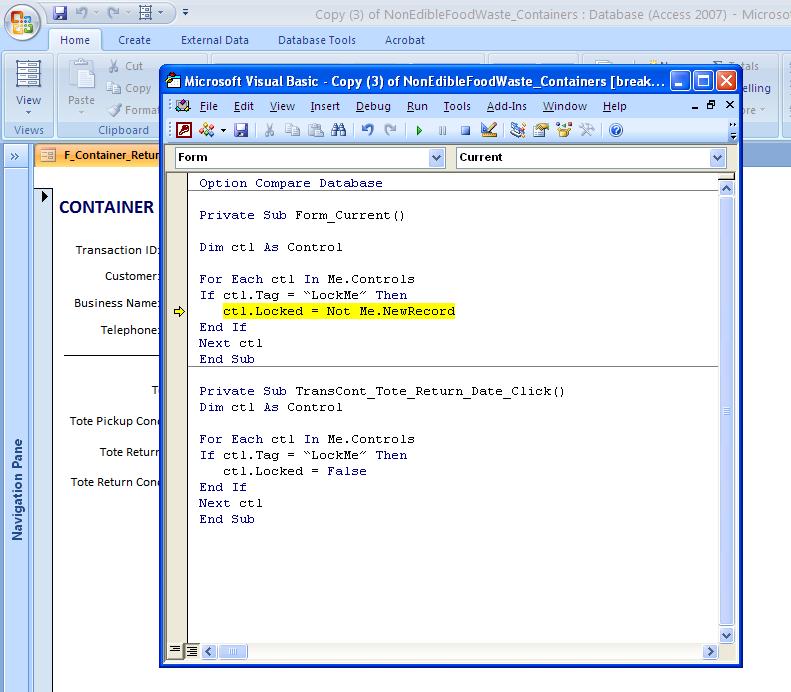Click the Paste clipboard icon in VBA toolbar

[316, 131]
